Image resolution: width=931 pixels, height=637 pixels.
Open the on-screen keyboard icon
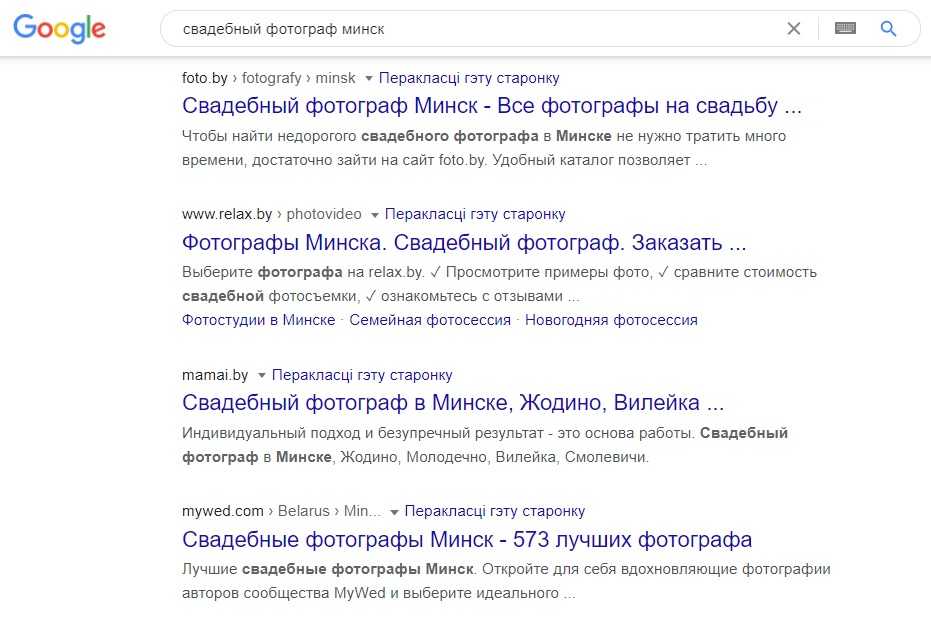pyautogui.click(x=845, y=29)
